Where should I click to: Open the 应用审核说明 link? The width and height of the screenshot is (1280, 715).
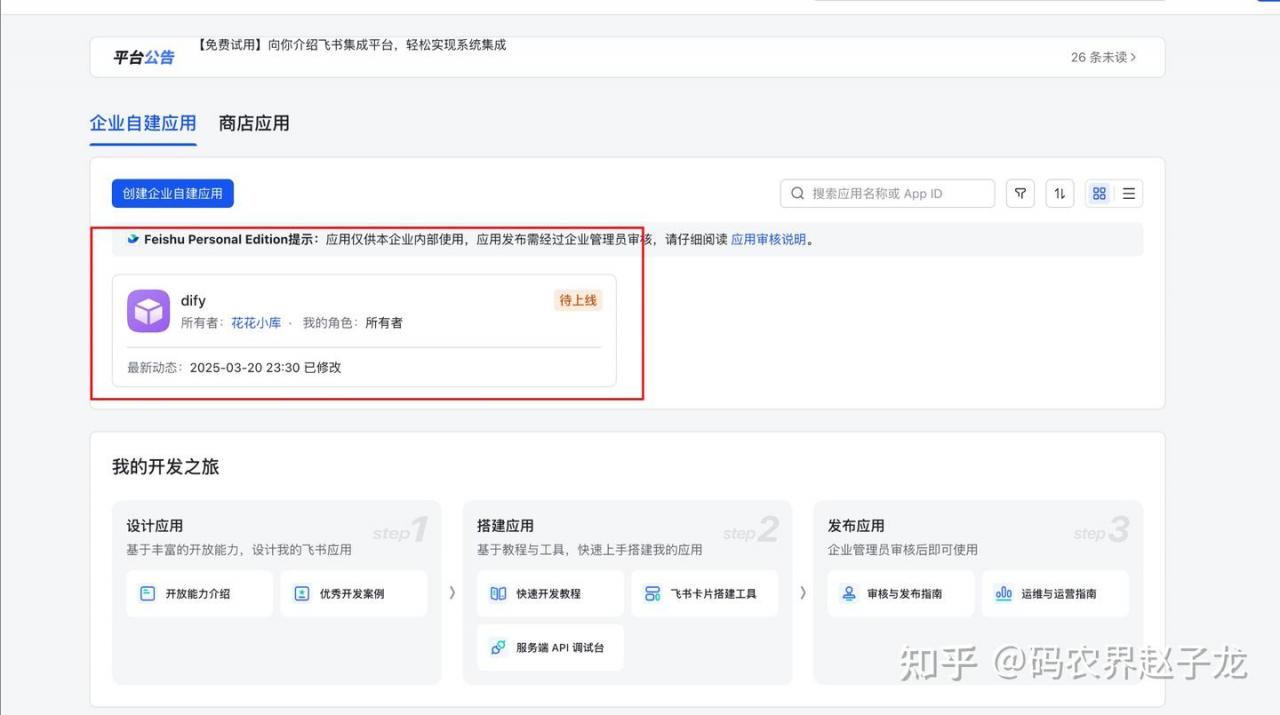[768, 239]
